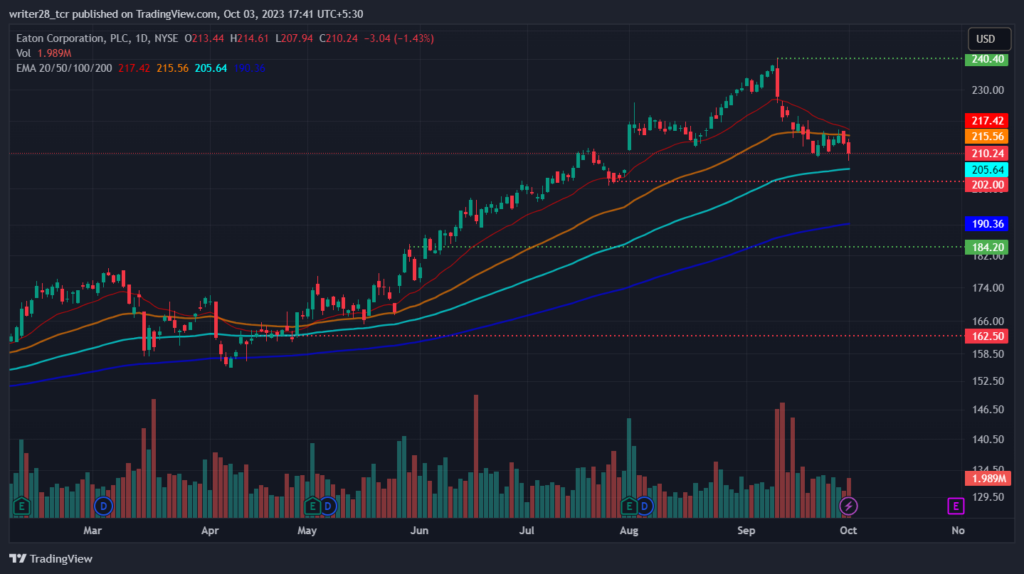Image resolution: width=1024 pixels, height=574 pixels.
Task: Click the Mar label on time axis
Action: [x=93, y=530]
